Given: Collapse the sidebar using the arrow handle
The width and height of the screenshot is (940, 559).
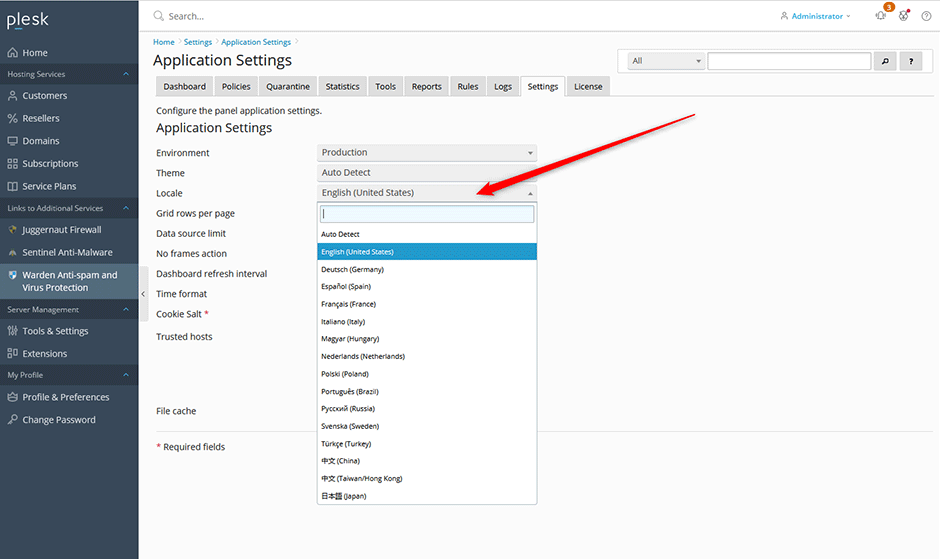Looking at the screenshot, I should (143, 294).
